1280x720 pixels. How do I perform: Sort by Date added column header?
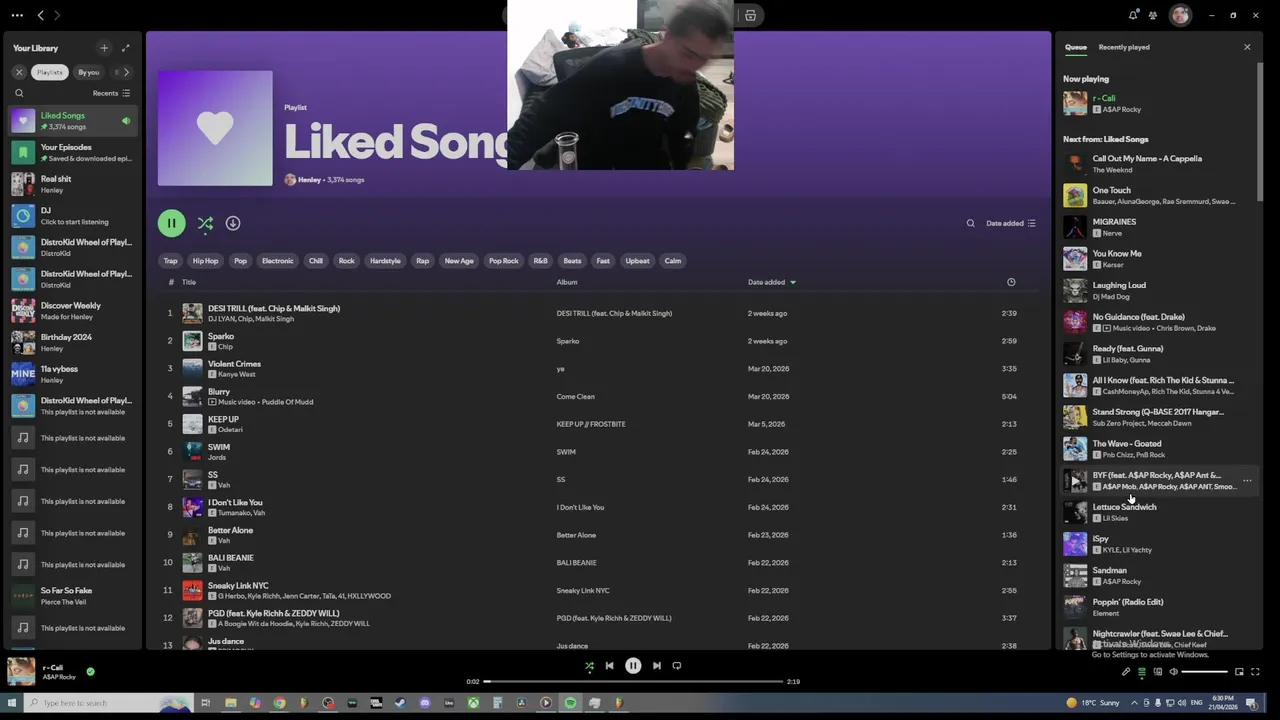(771, 282)
